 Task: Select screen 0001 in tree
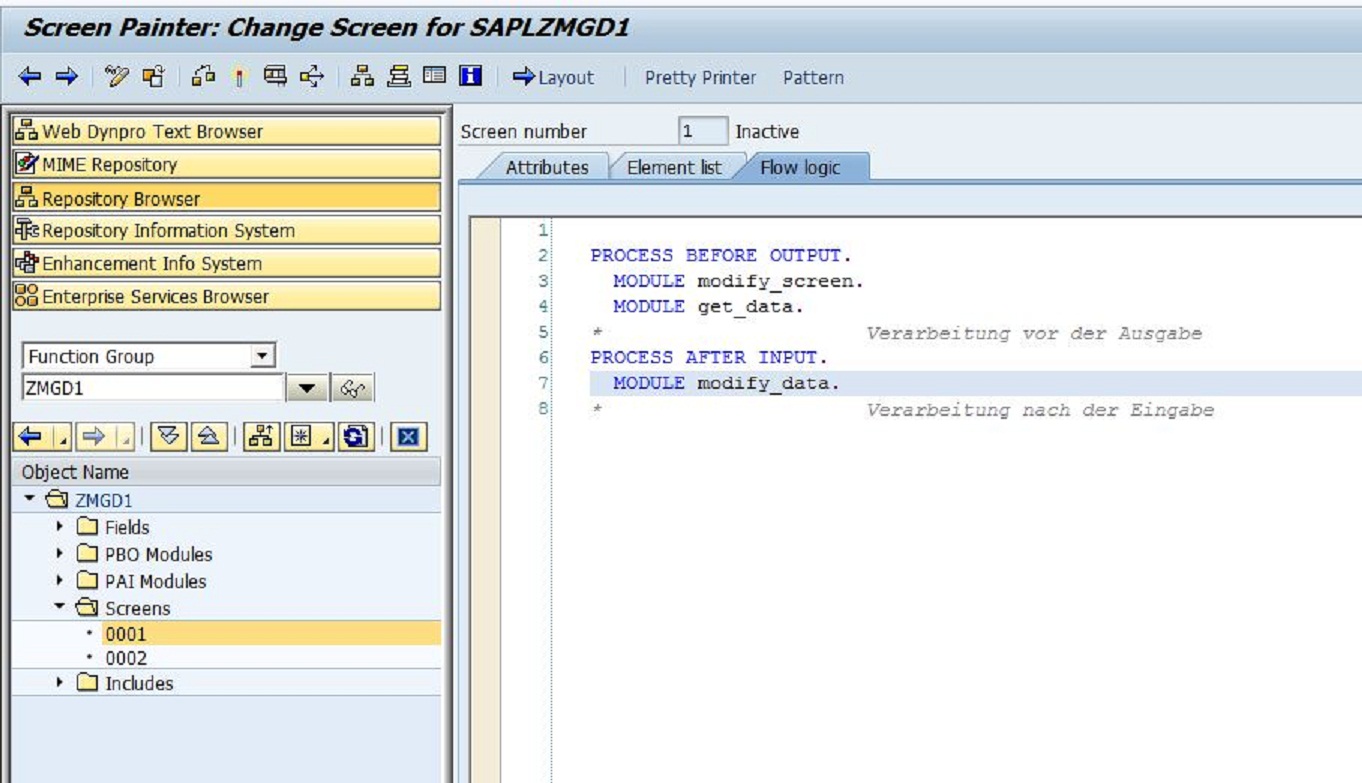click(x=125, y=633)
